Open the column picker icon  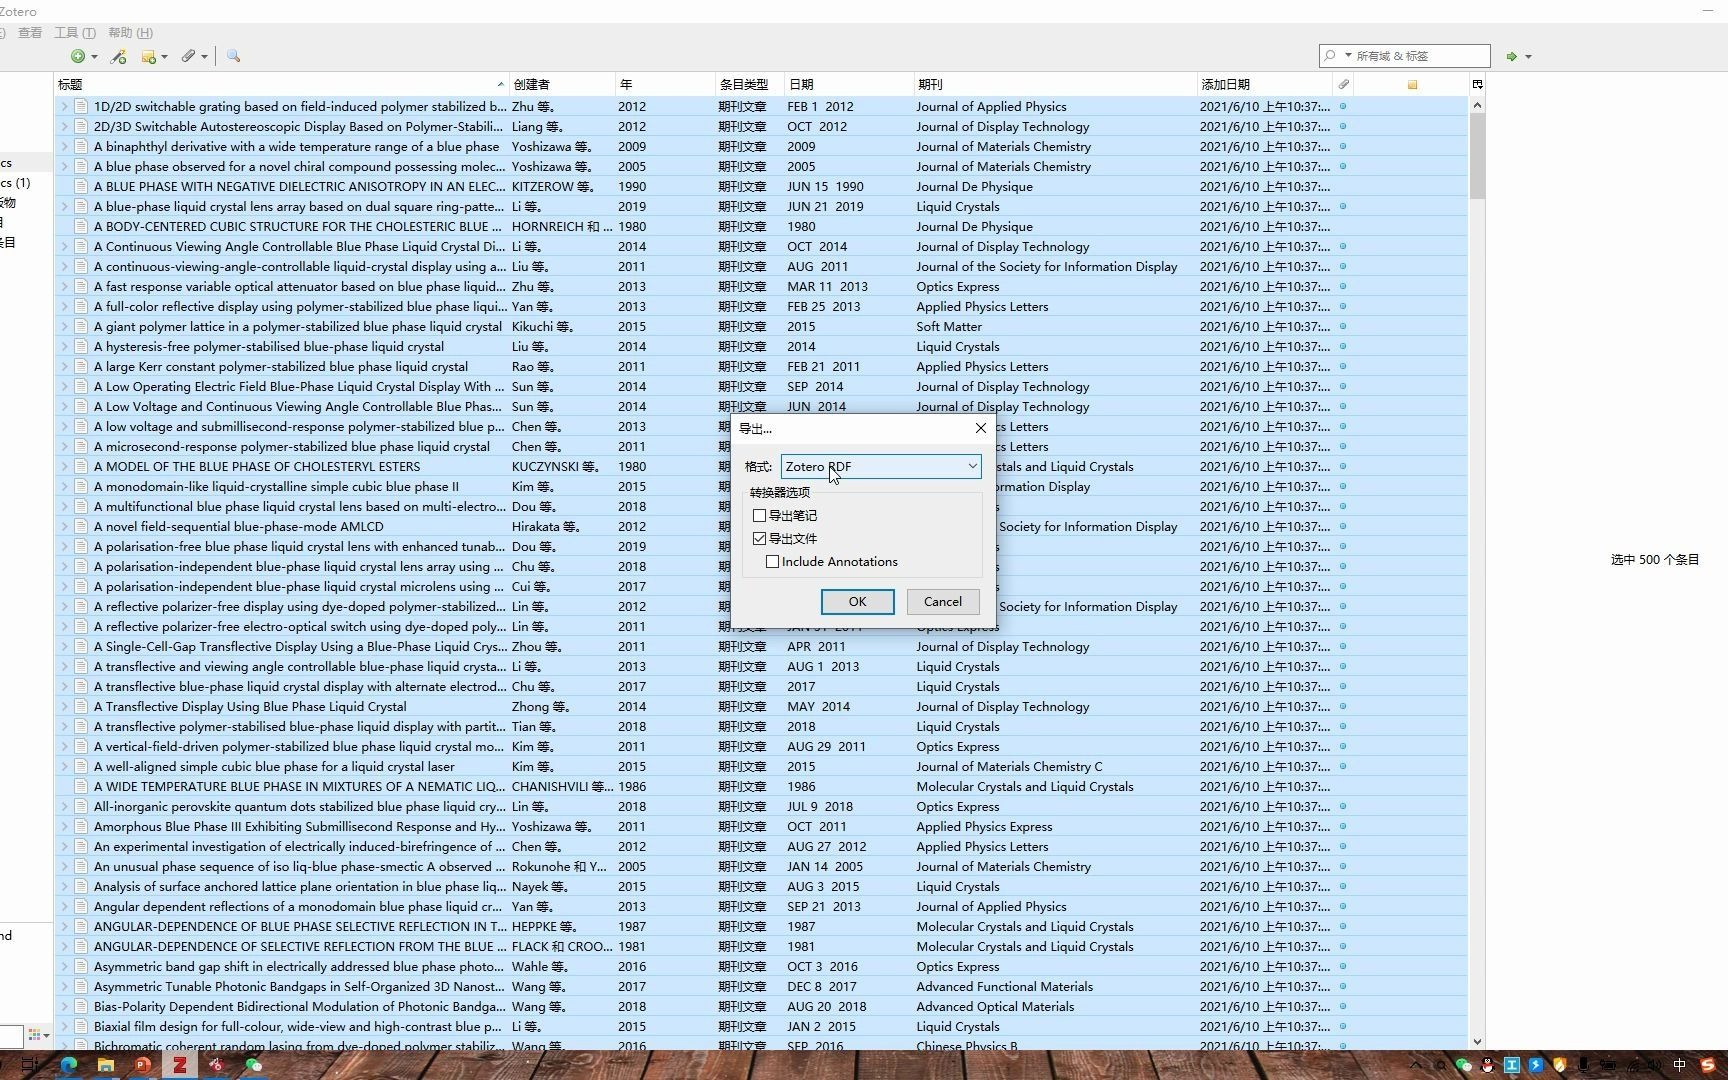pyautogui.click(x=1477, y=84)
